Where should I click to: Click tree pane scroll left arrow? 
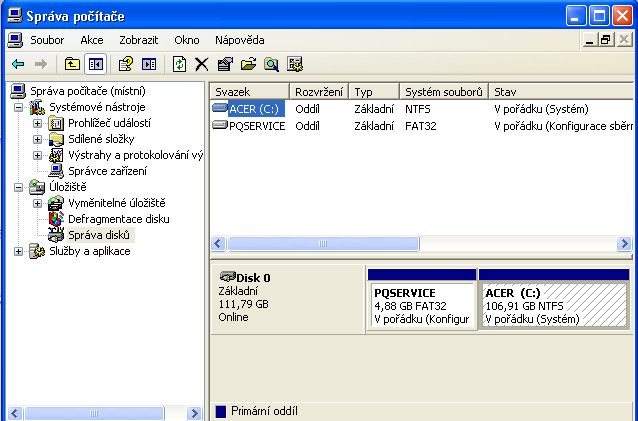pyautogui.click(x=15, y=414)
